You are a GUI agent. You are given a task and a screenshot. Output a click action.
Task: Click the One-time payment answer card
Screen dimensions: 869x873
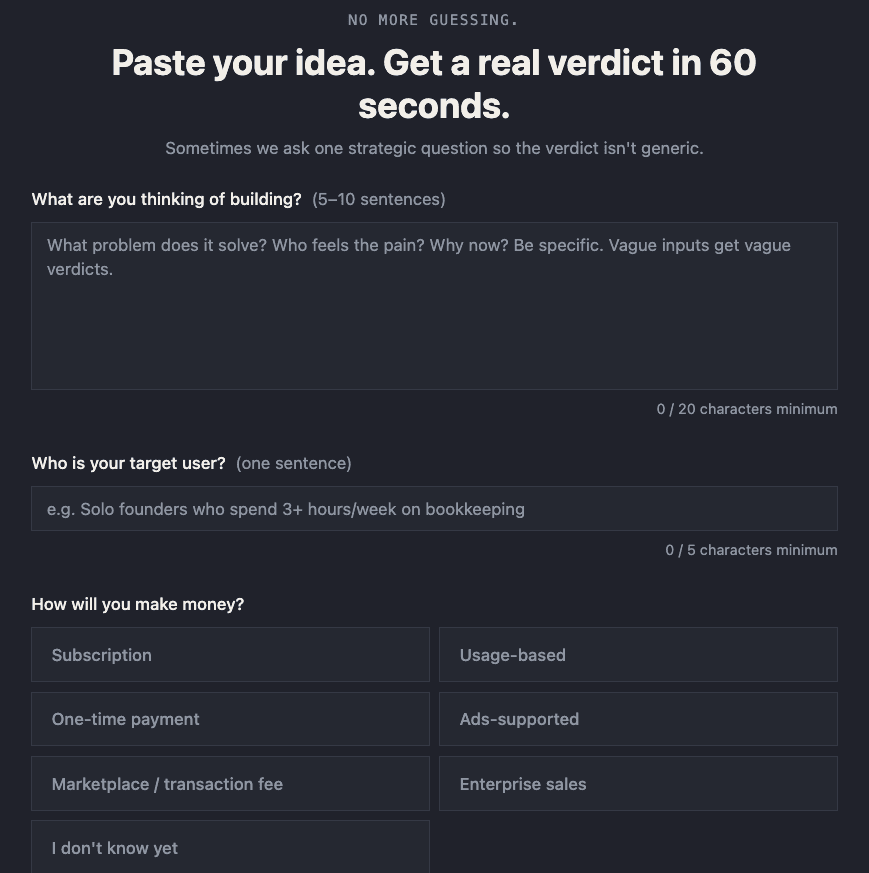230,719
